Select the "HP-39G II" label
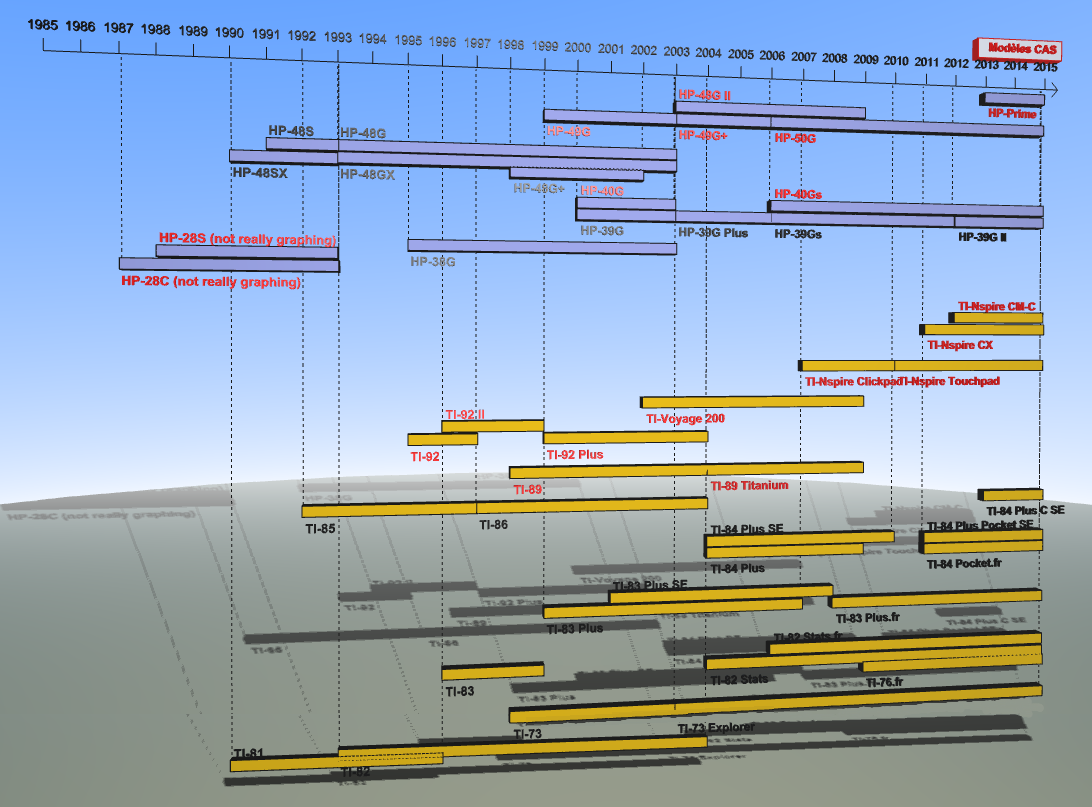1092x807 pixels. pyautogui.click(x=982, y=237)
